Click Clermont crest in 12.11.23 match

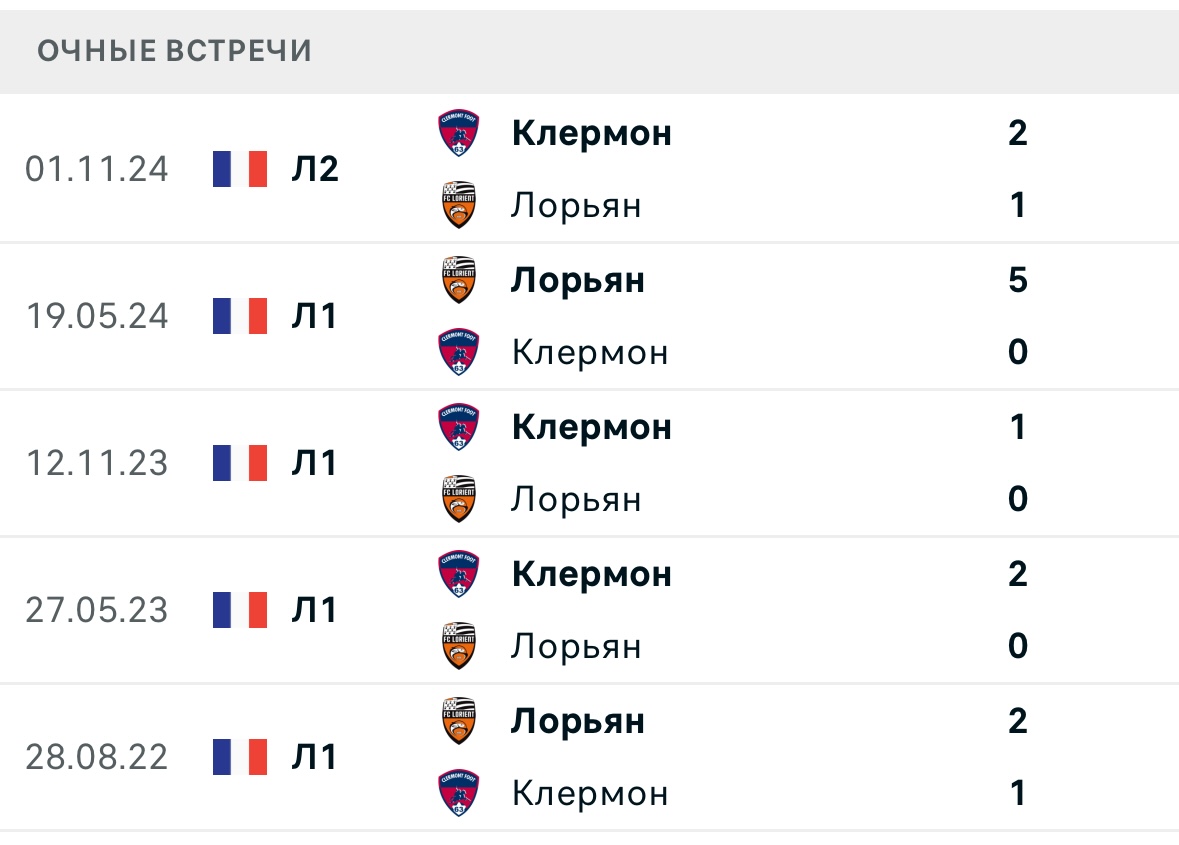459,427
